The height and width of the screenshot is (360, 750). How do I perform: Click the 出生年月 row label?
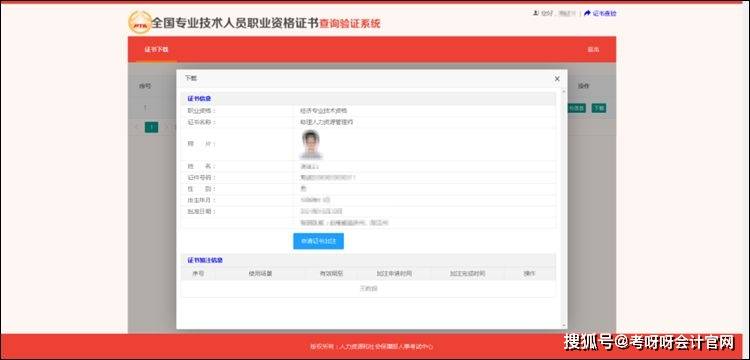point(201,200)
